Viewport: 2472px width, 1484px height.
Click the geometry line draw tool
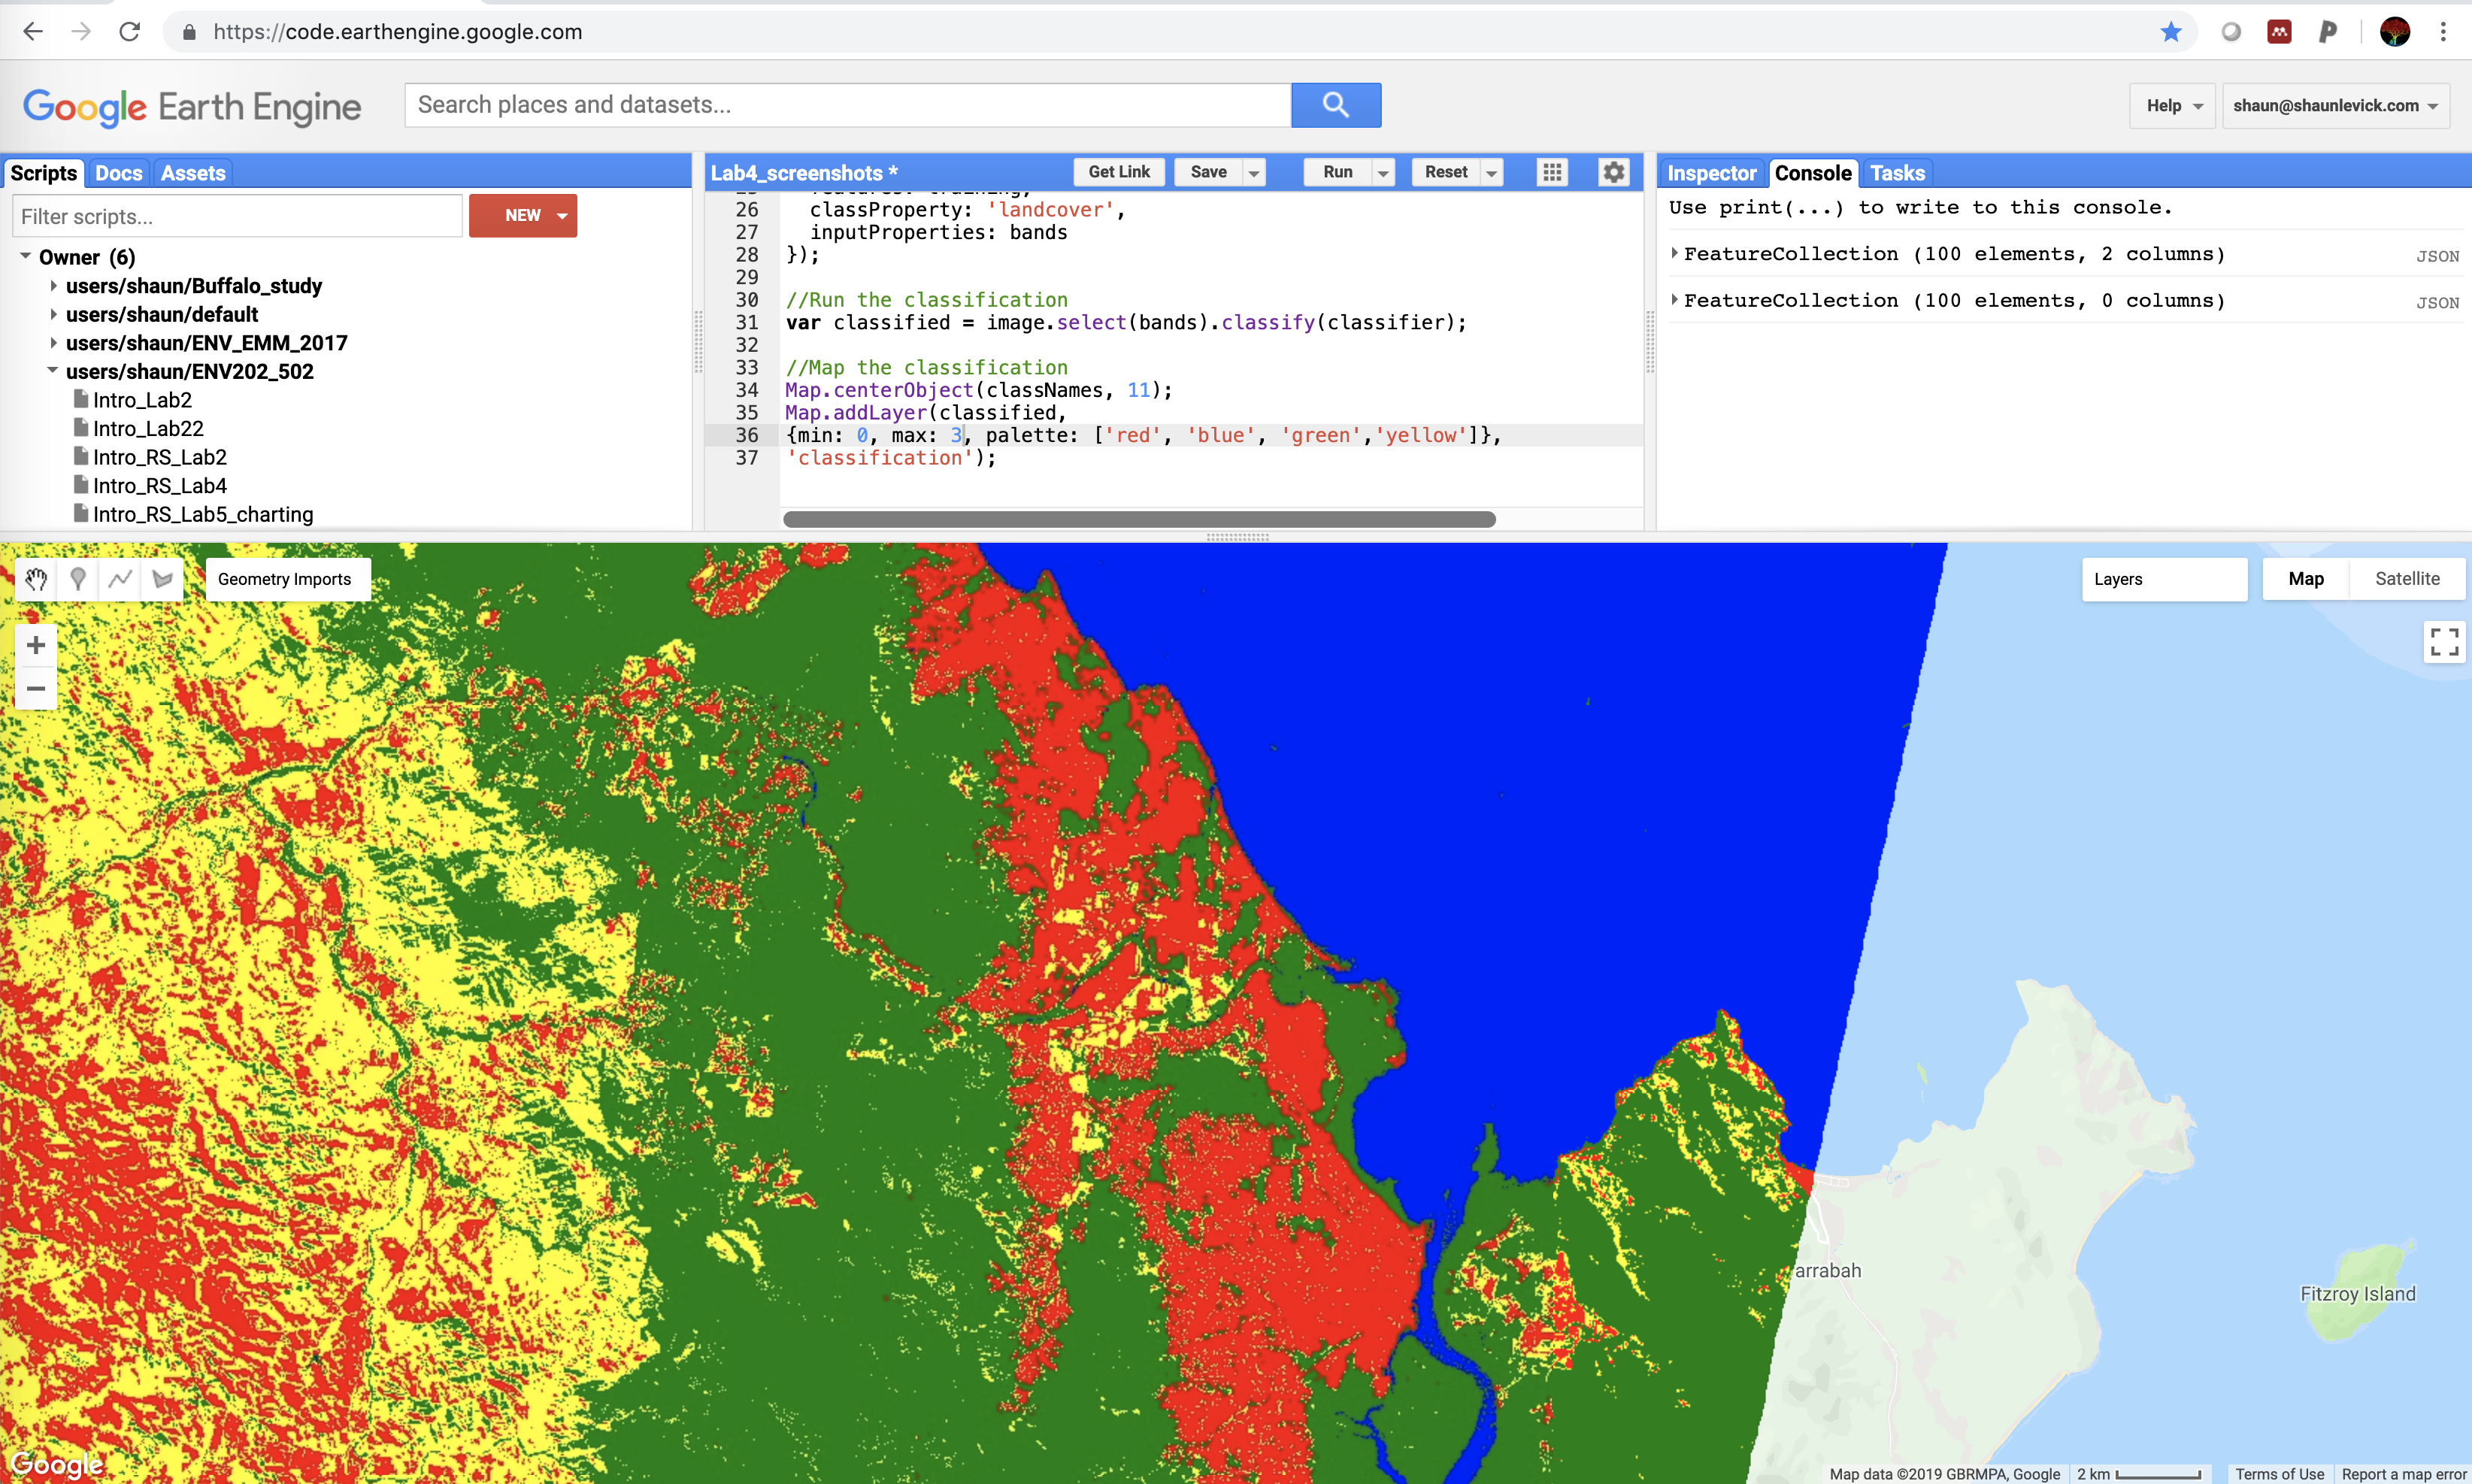tap(120, 577)
